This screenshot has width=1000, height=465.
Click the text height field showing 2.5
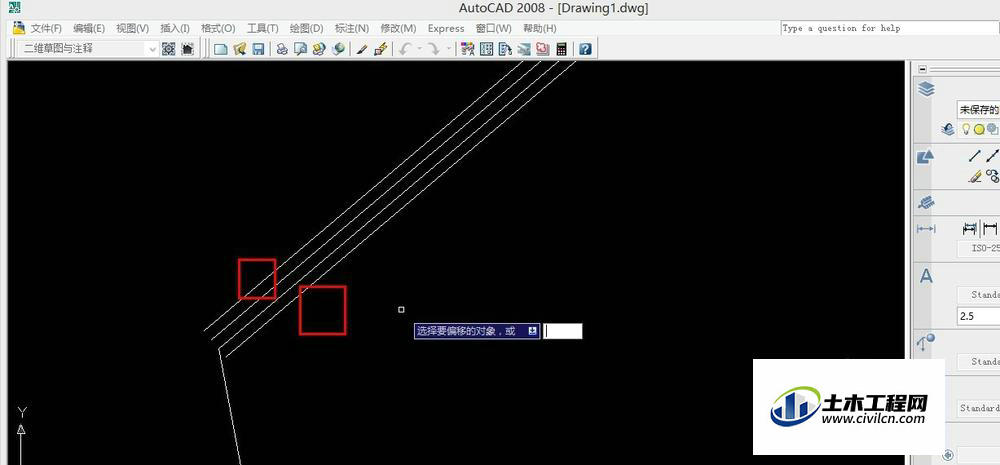[979, 316]
